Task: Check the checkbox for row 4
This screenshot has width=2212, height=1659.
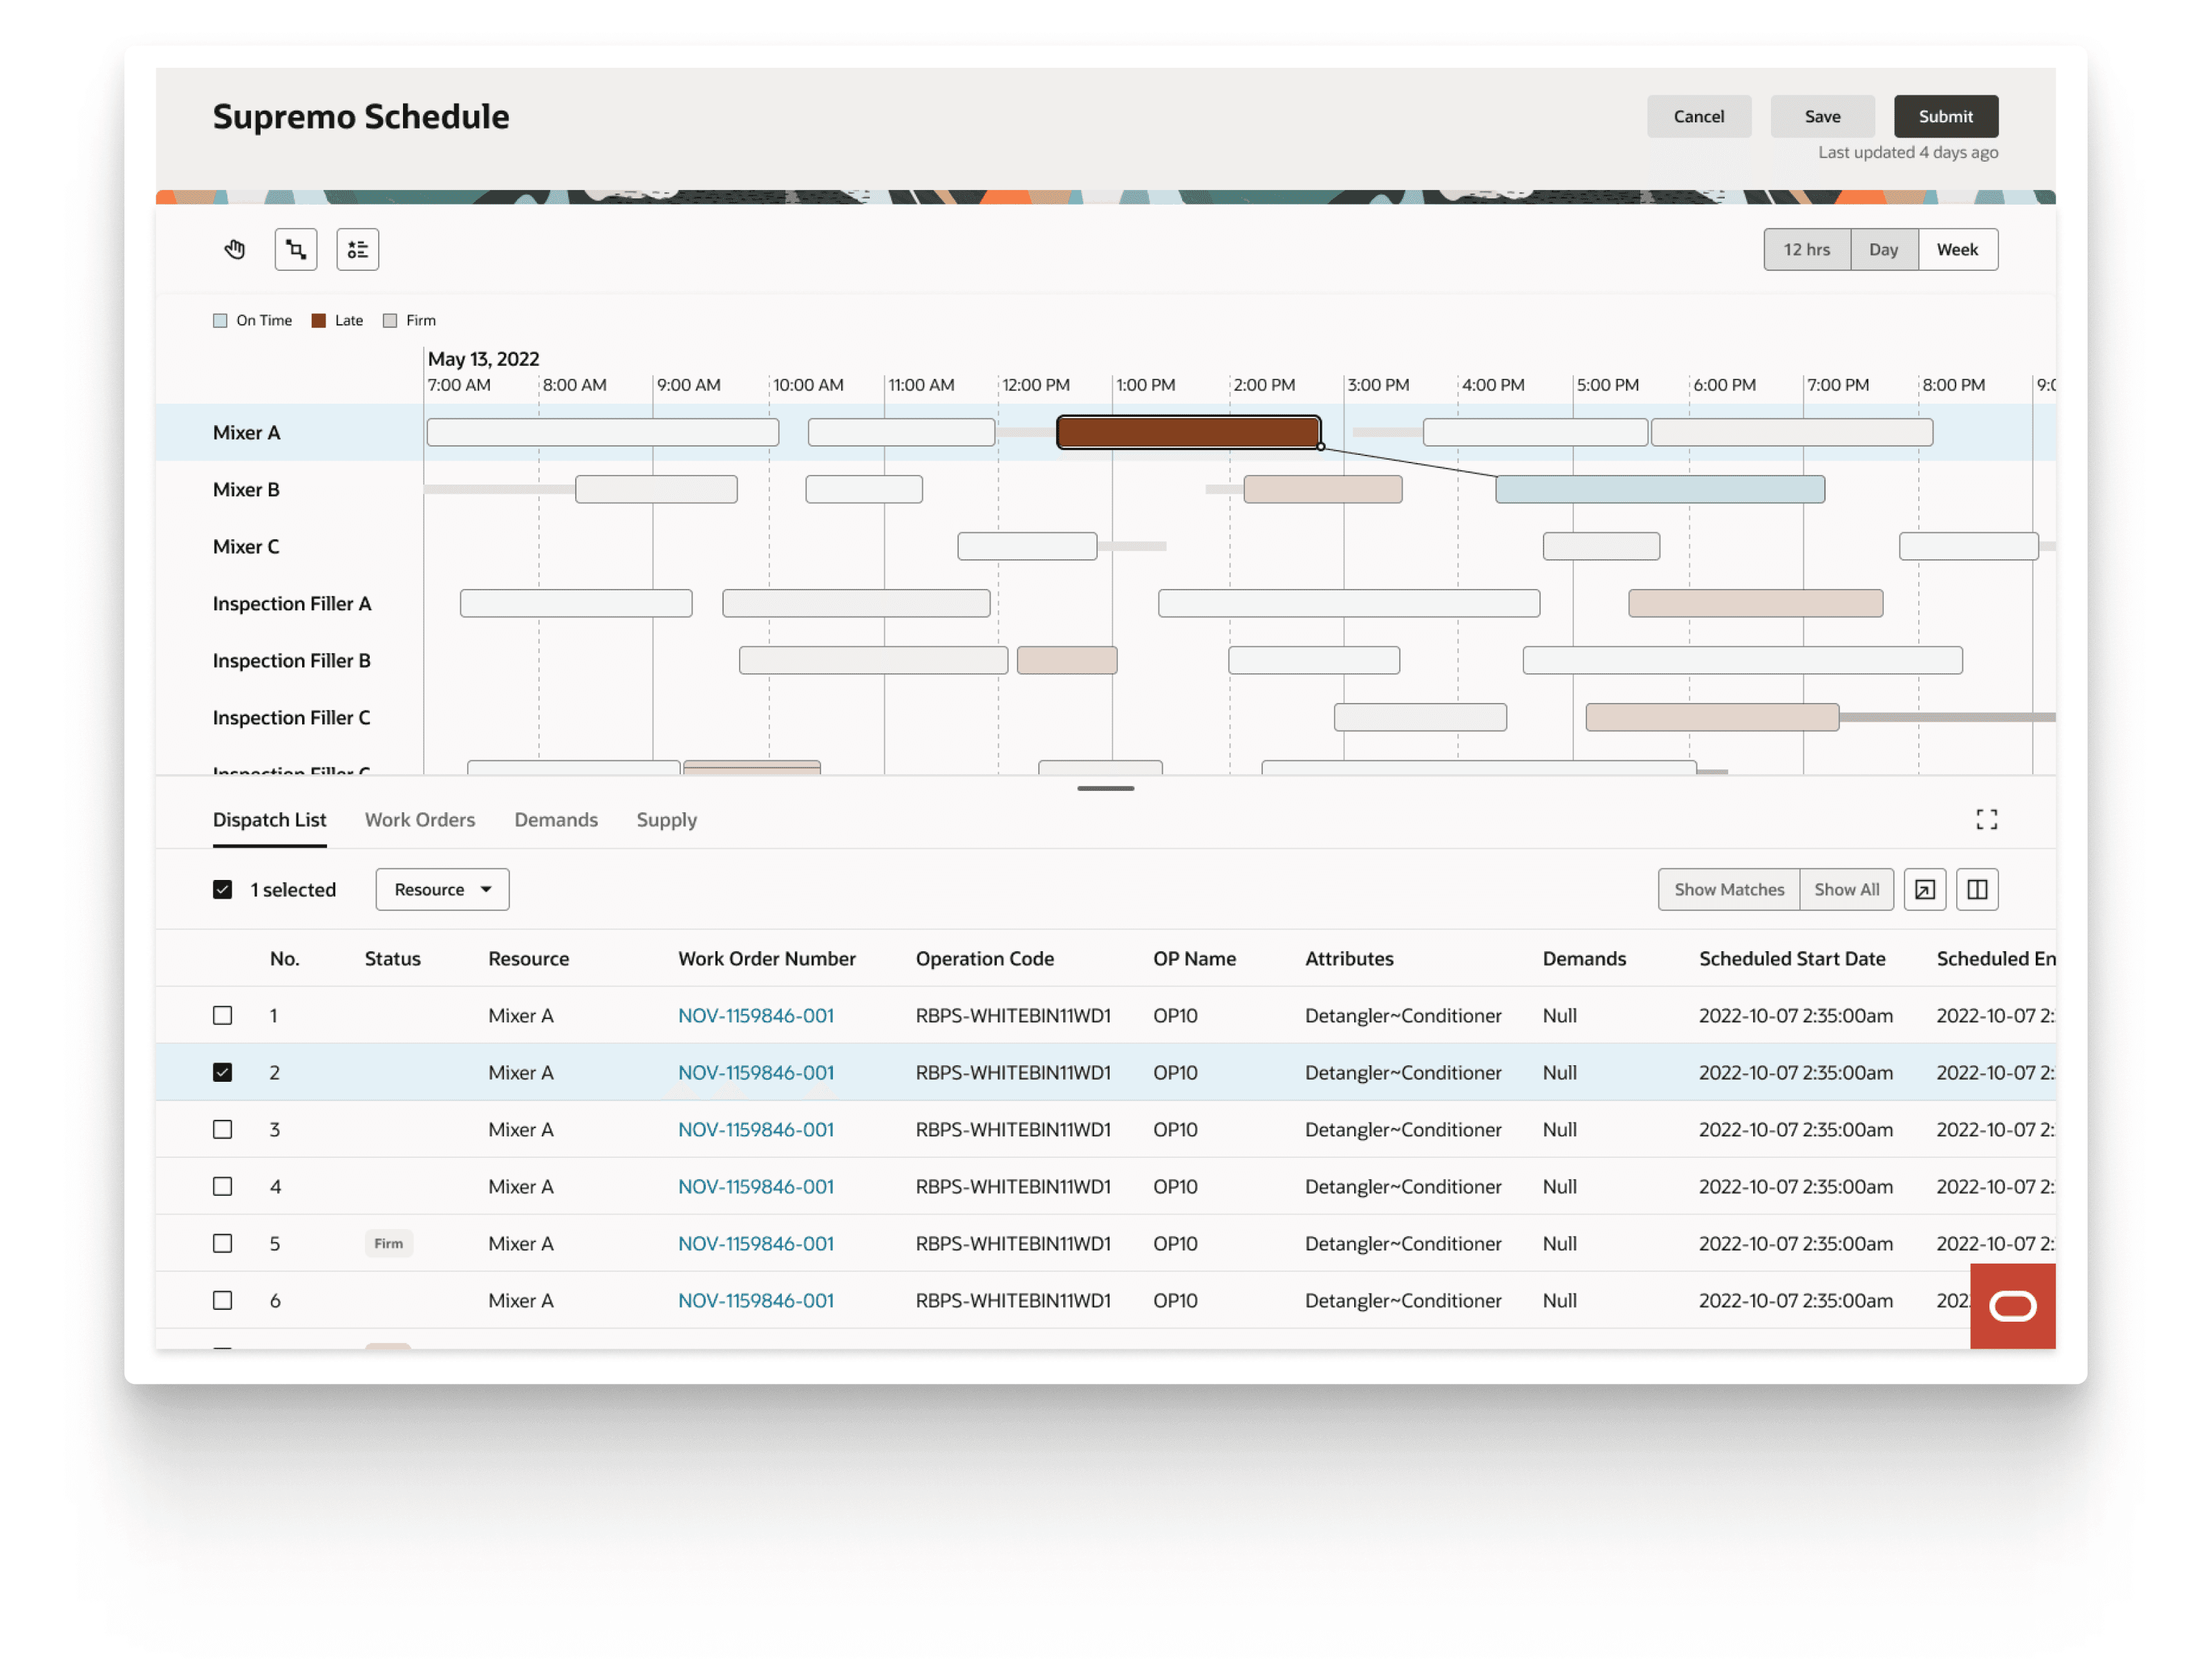Action: point(223,1187)
